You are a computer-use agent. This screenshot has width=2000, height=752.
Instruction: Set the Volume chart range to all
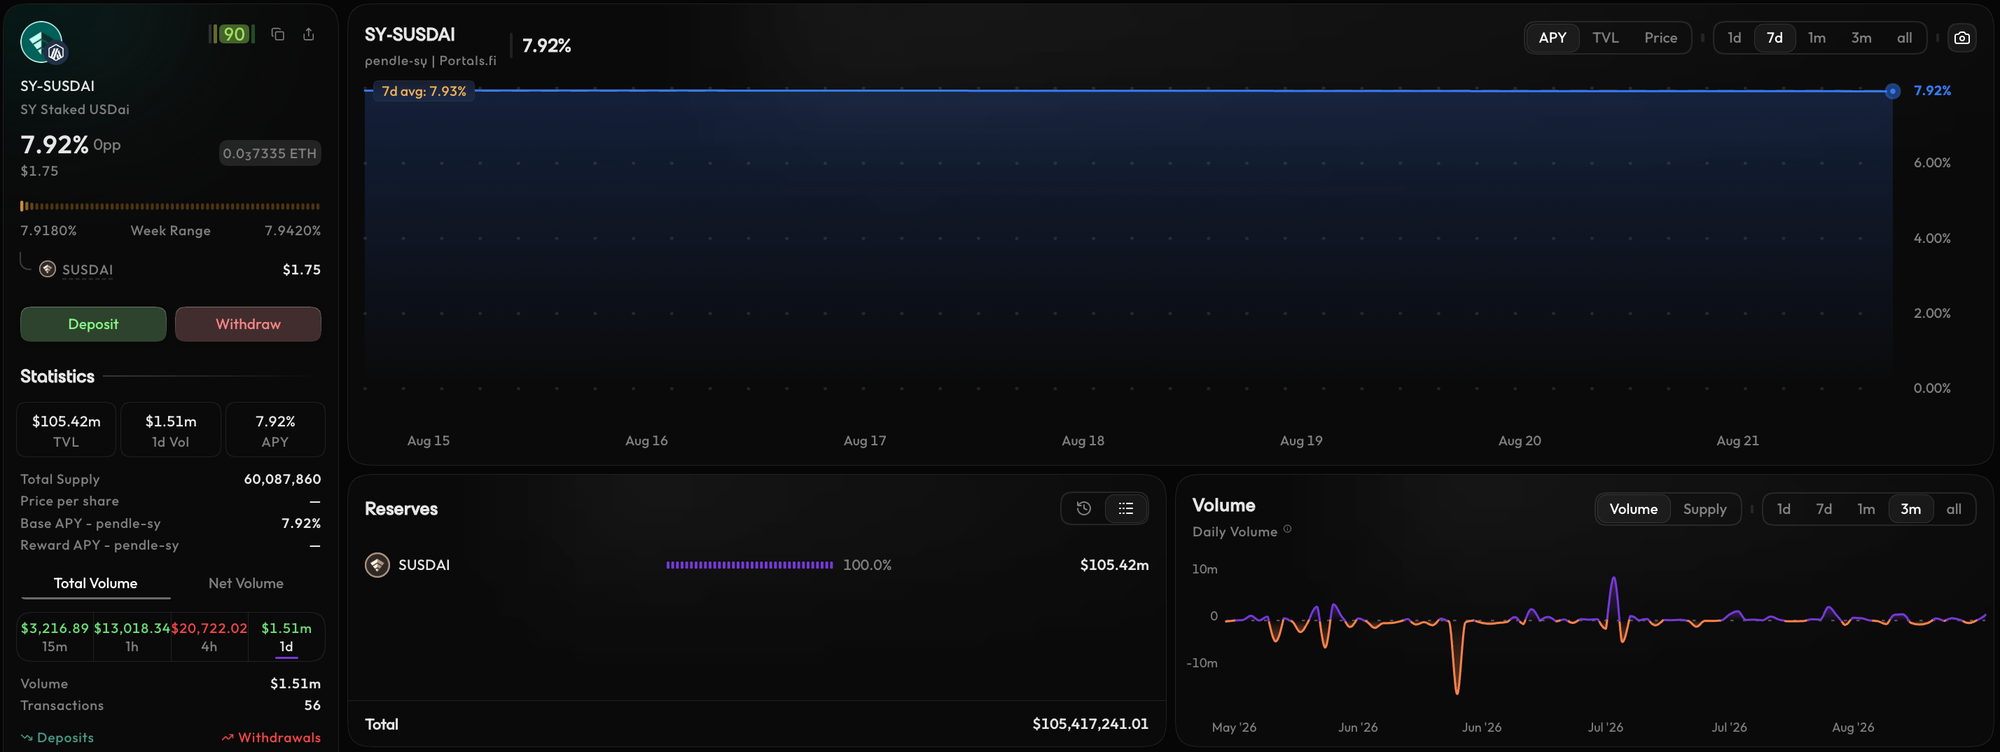click(1954, 509)
